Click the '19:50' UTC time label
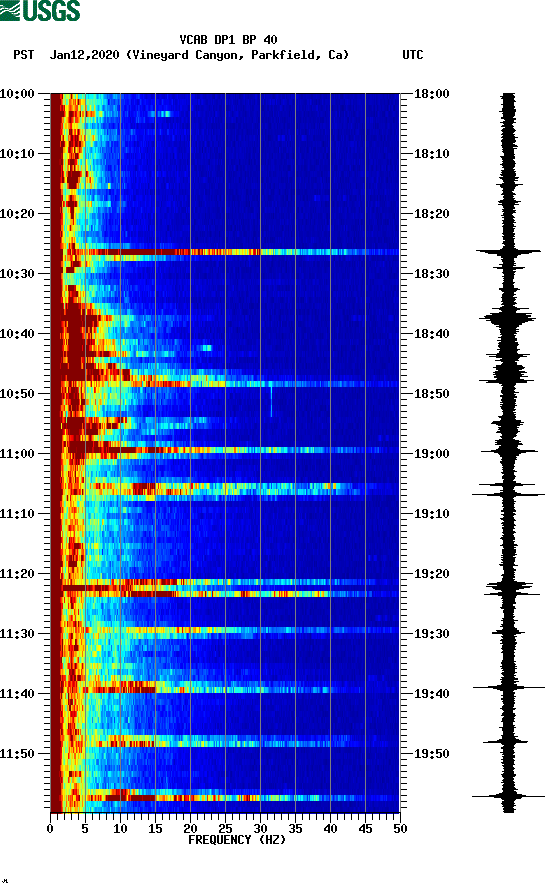Viewport: 552px width, 892px height. click(x=431, y=754)
